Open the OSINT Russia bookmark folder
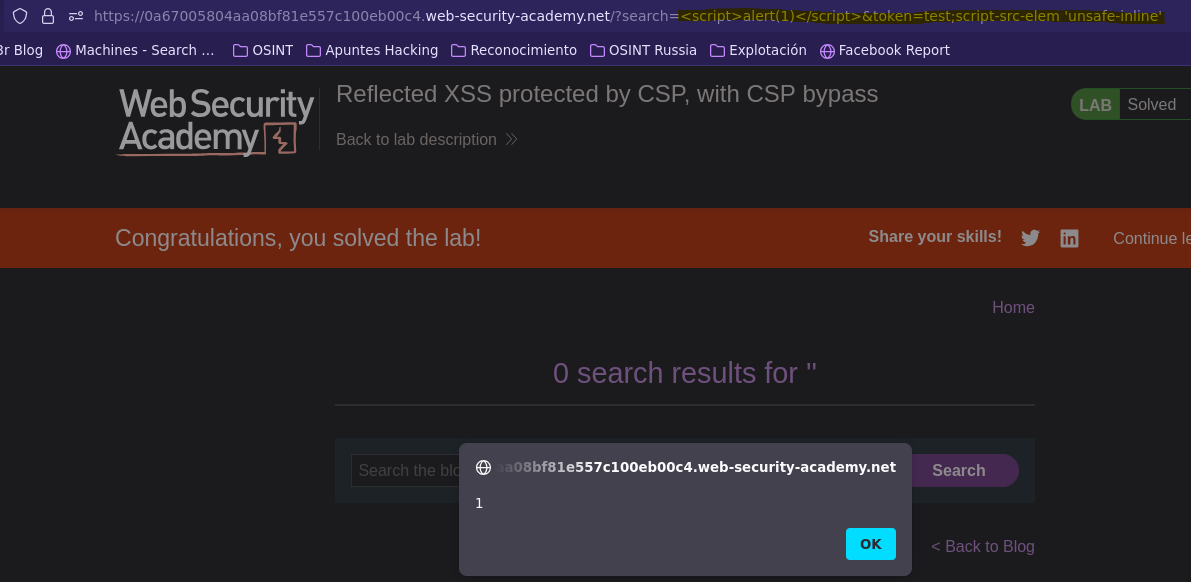 (643, 50)
